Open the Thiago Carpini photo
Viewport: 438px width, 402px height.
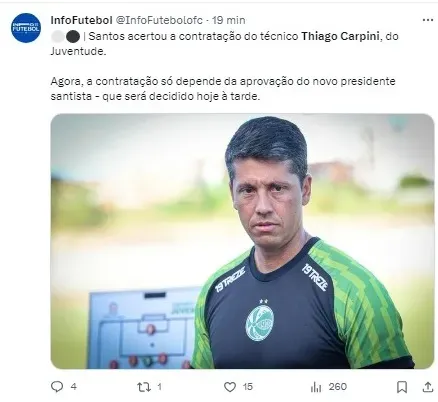point(242,241)
